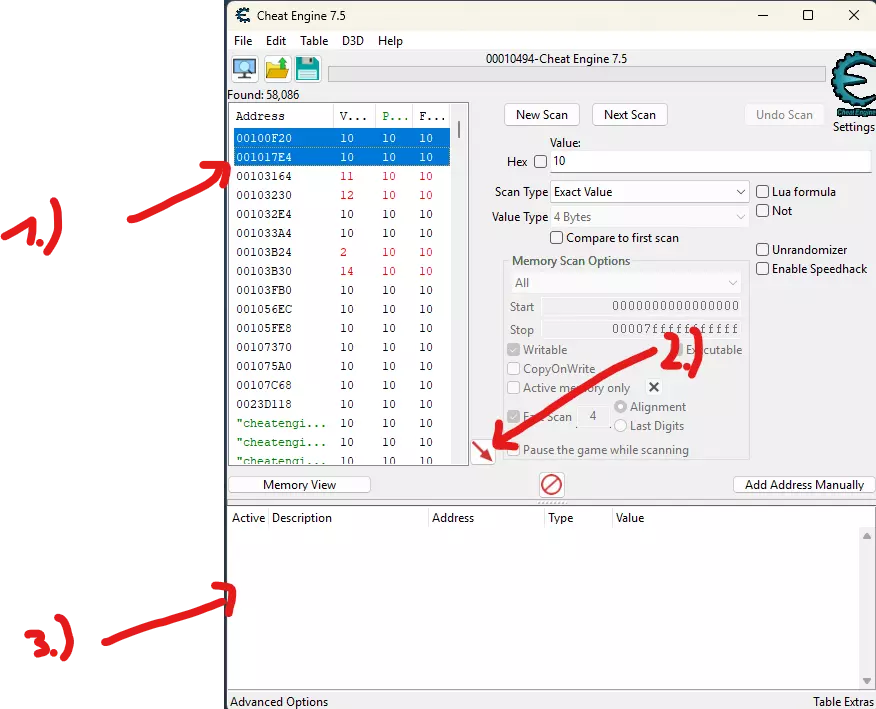Enable Compare to first scan
876x709 pixels.
556,237
